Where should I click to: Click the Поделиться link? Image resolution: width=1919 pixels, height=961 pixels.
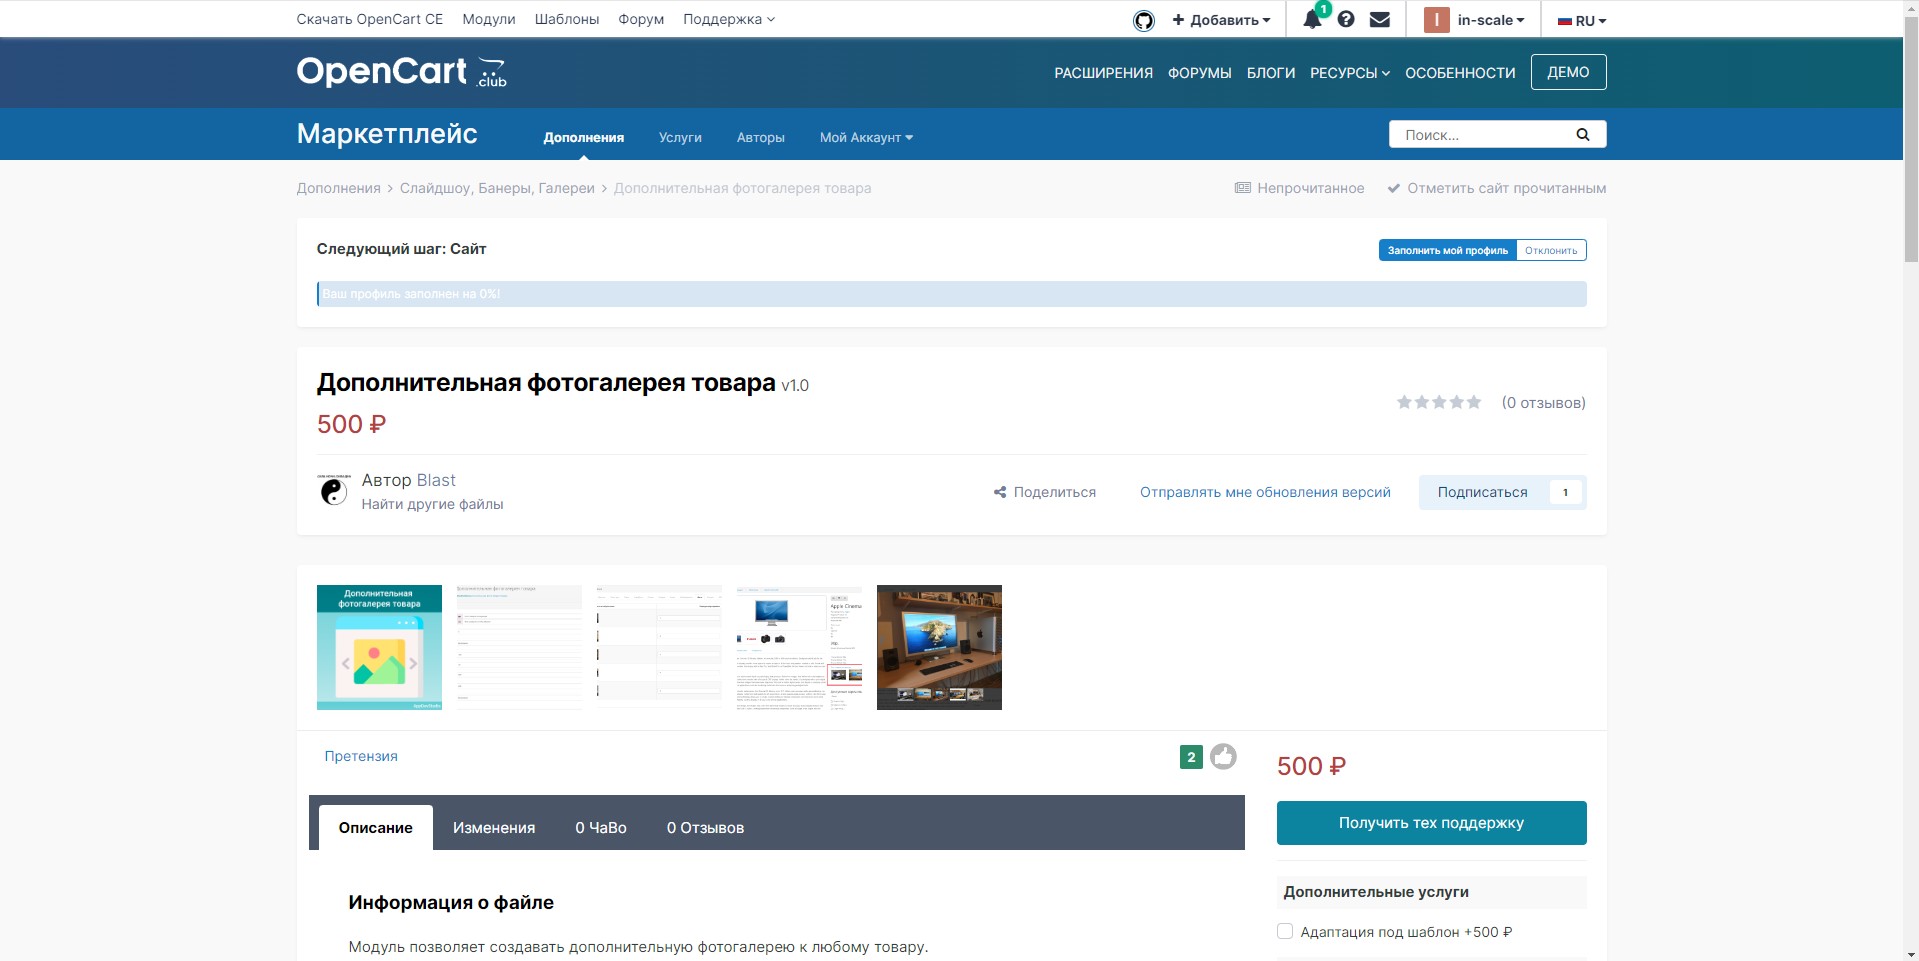tap(1044, 492)
